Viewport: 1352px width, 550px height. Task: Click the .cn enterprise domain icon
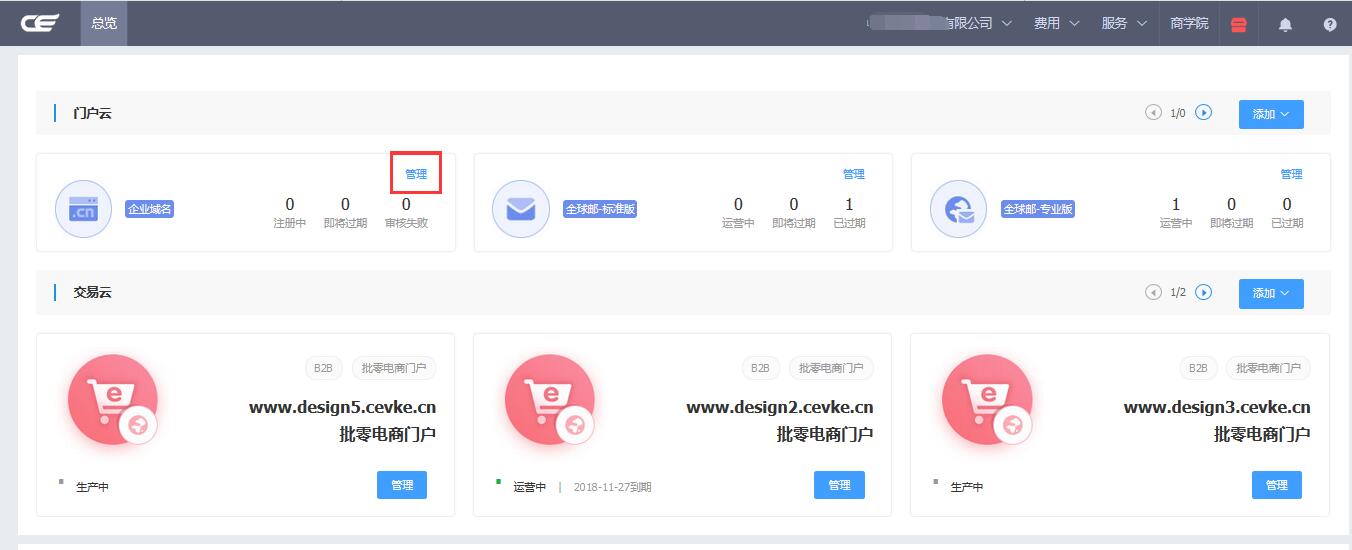pos(83,209)
